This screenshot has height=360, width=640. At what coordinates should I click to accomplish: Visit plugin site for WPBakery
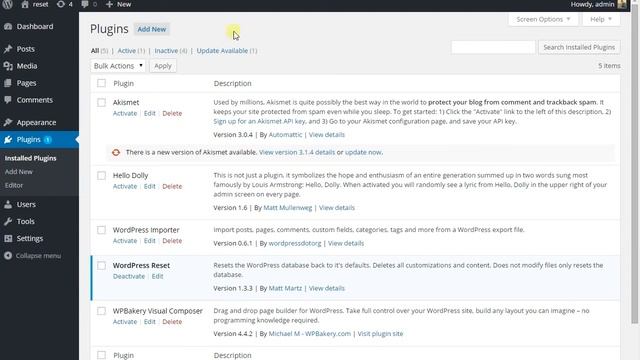(x=380, y=334)
